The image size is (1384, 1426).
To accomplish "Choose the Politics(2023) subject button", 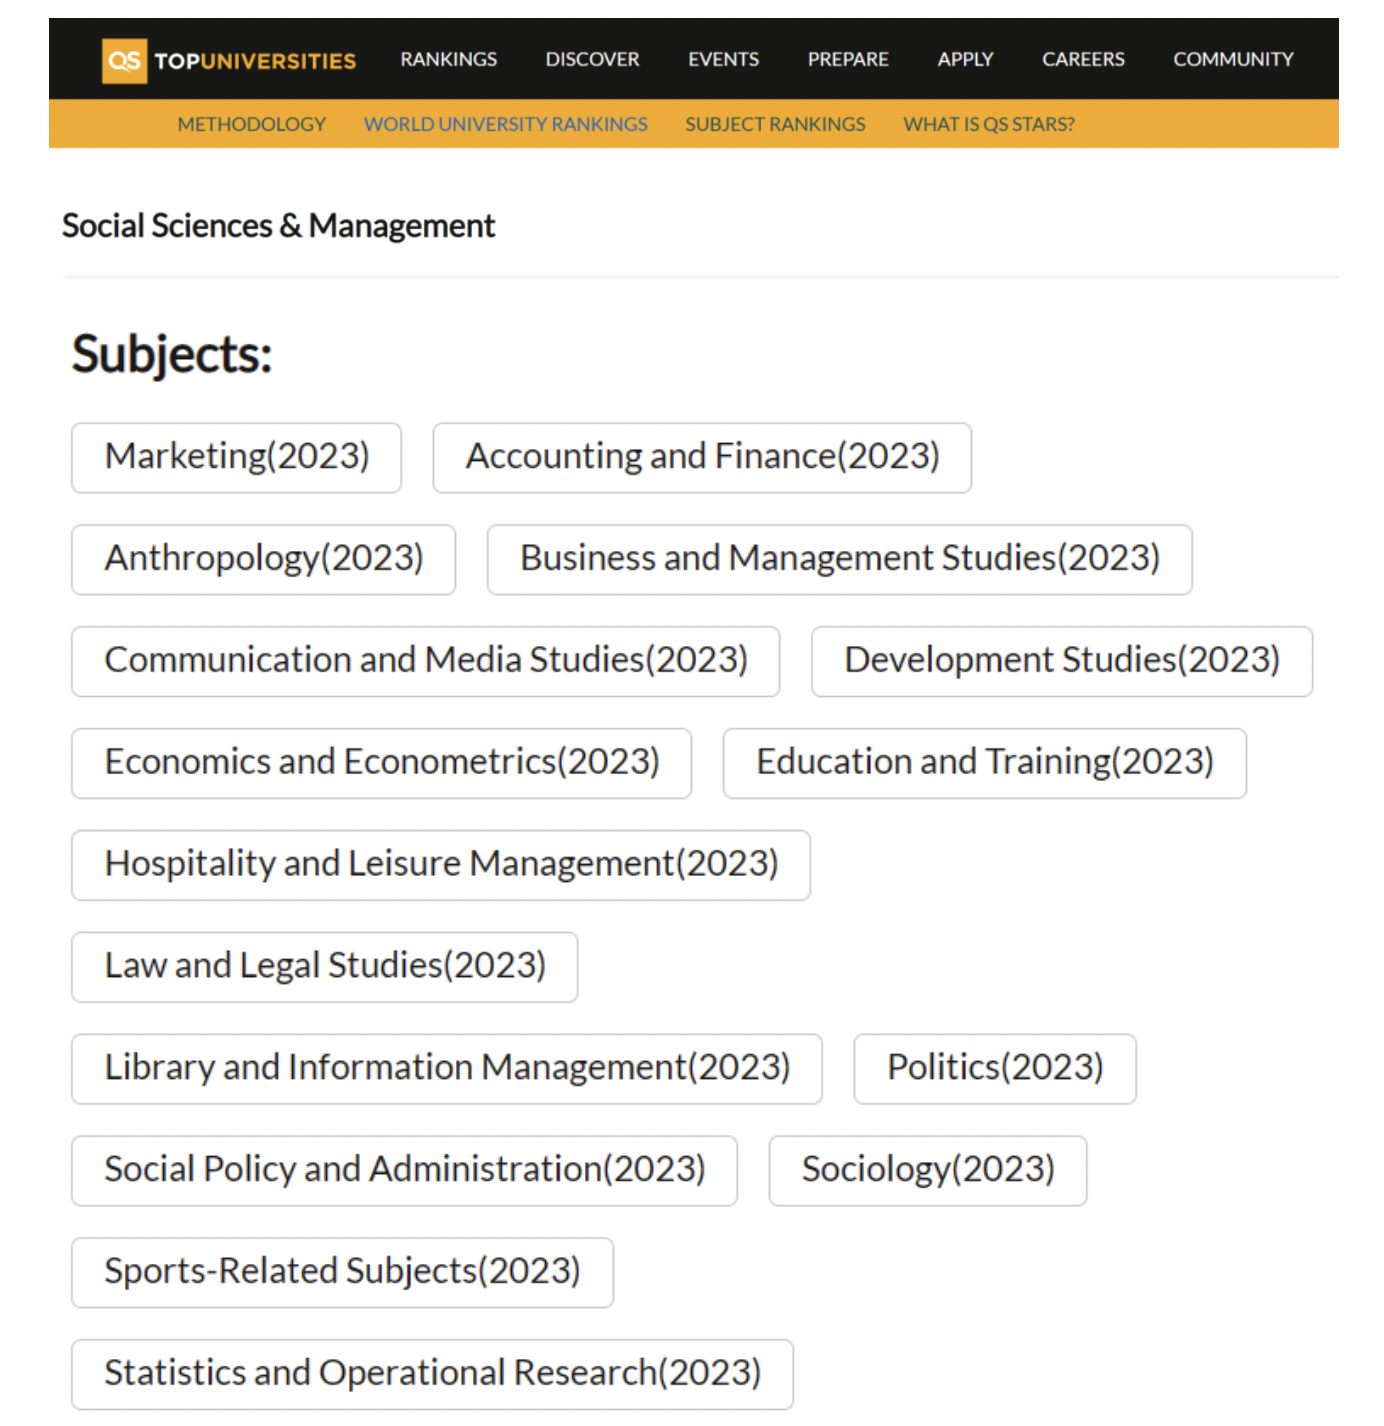I will pyautogui.click(x=994, y=1069).
